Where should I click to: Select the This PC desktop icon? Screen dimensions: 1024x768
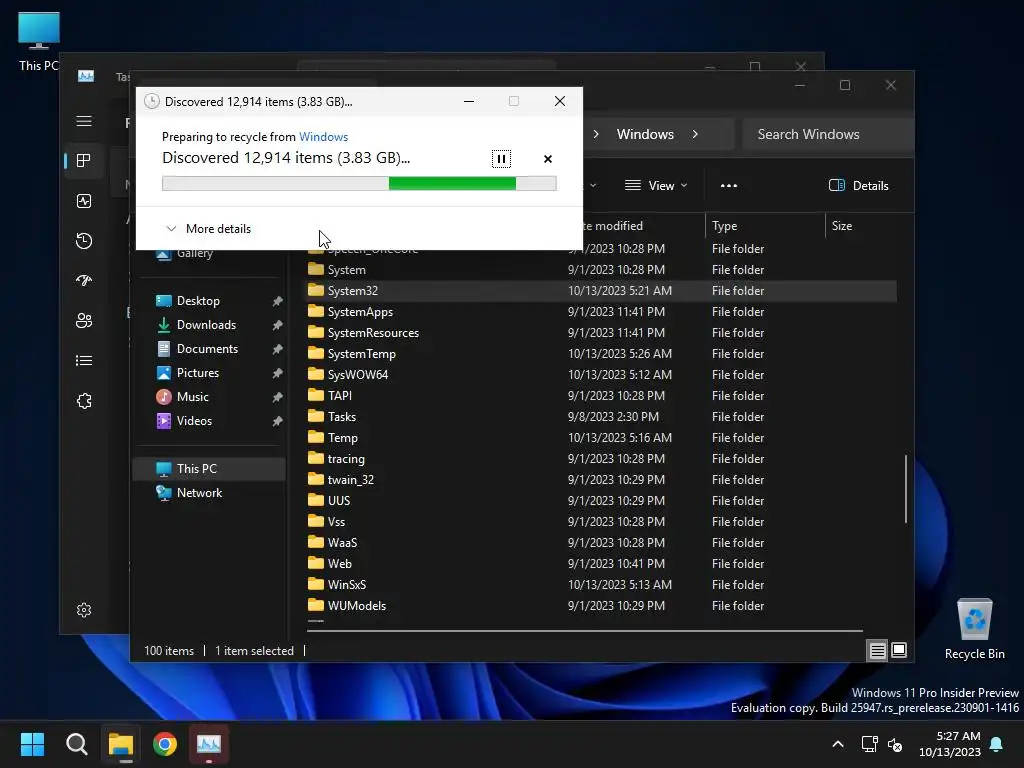click(x=39, y=42)
